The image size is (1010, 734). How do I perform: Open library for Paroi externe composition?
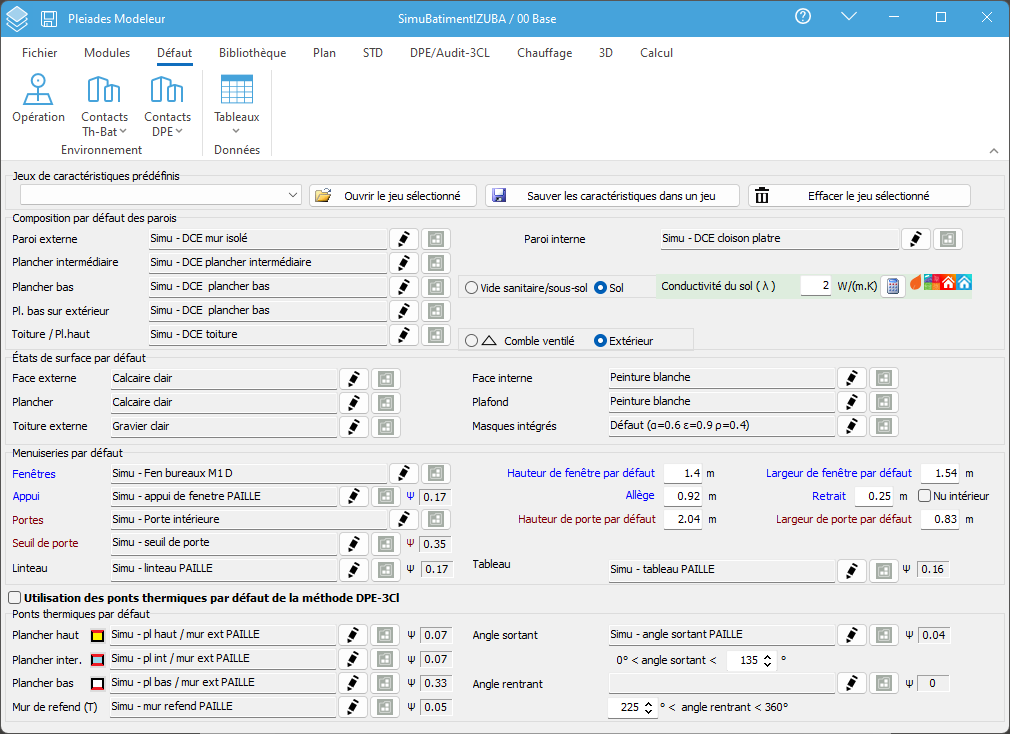coord(436,239)
